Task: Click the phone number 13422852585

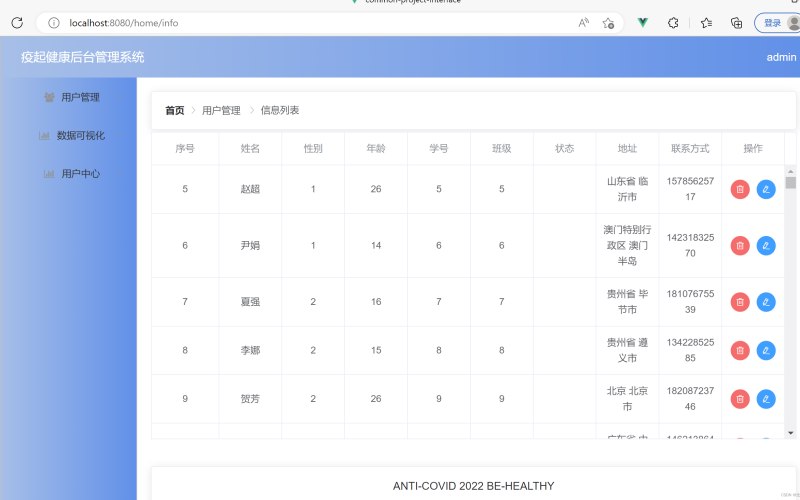Action: 690,350
